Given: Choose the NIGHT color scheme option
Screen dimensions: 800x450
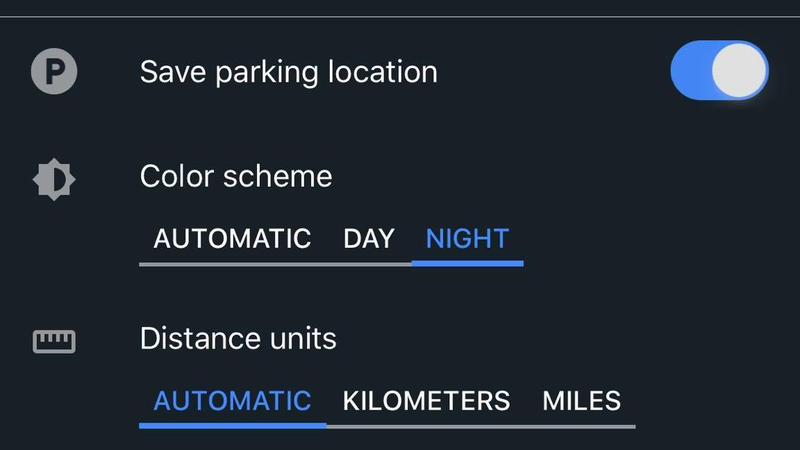Looking at the screenshot, I should pyautogui.click(x=467, y=239).
